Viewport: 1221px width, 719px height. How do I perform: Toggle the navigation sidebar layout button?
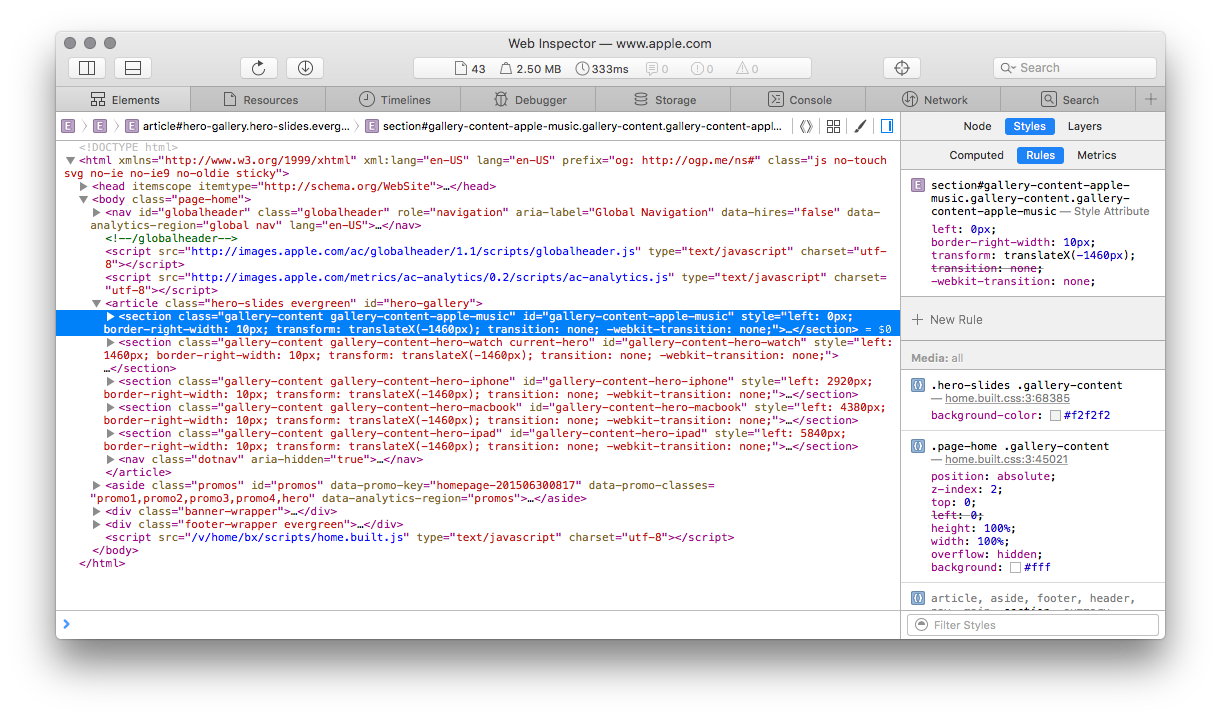(87, 68)
